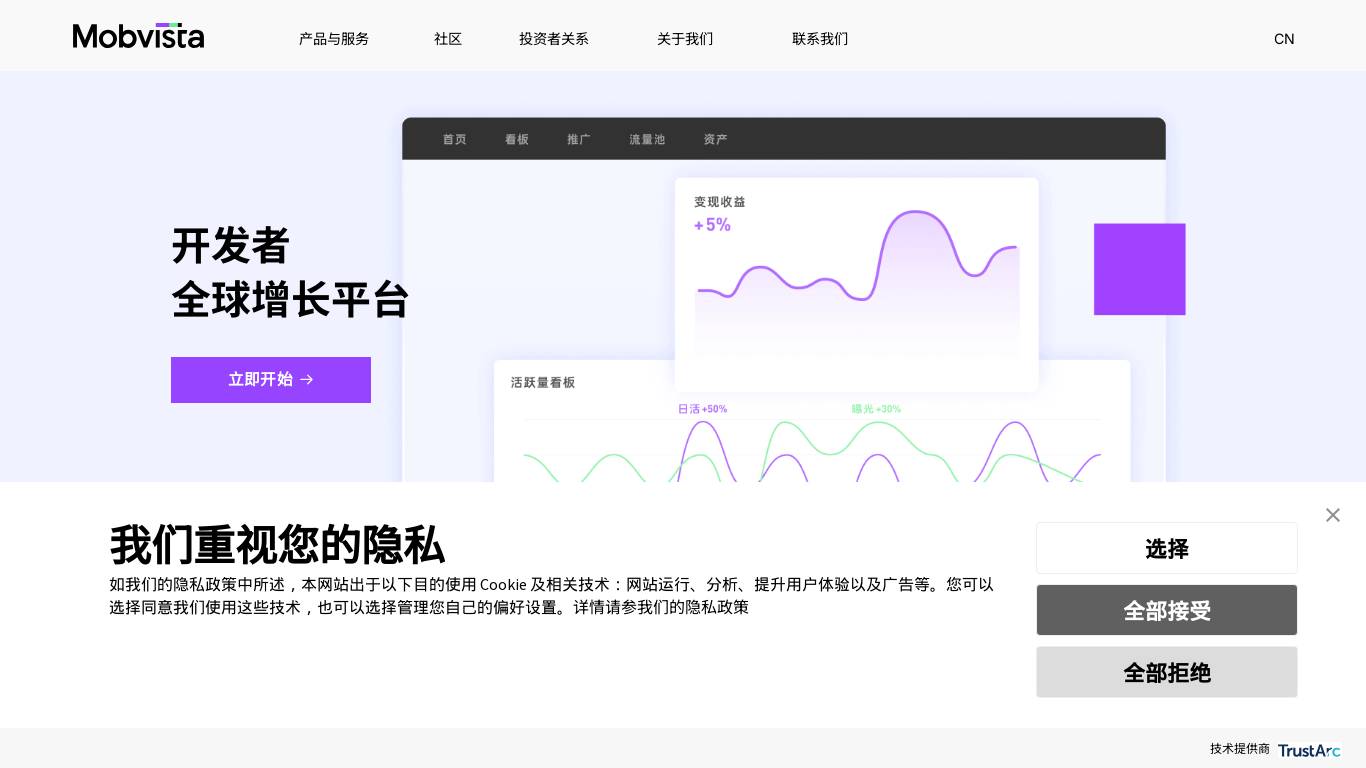Image resolution: width=1366 pixels, height=768 pixels.
Task: Click the 活跃量看板 chart title
Action: (x=543, y=382)
